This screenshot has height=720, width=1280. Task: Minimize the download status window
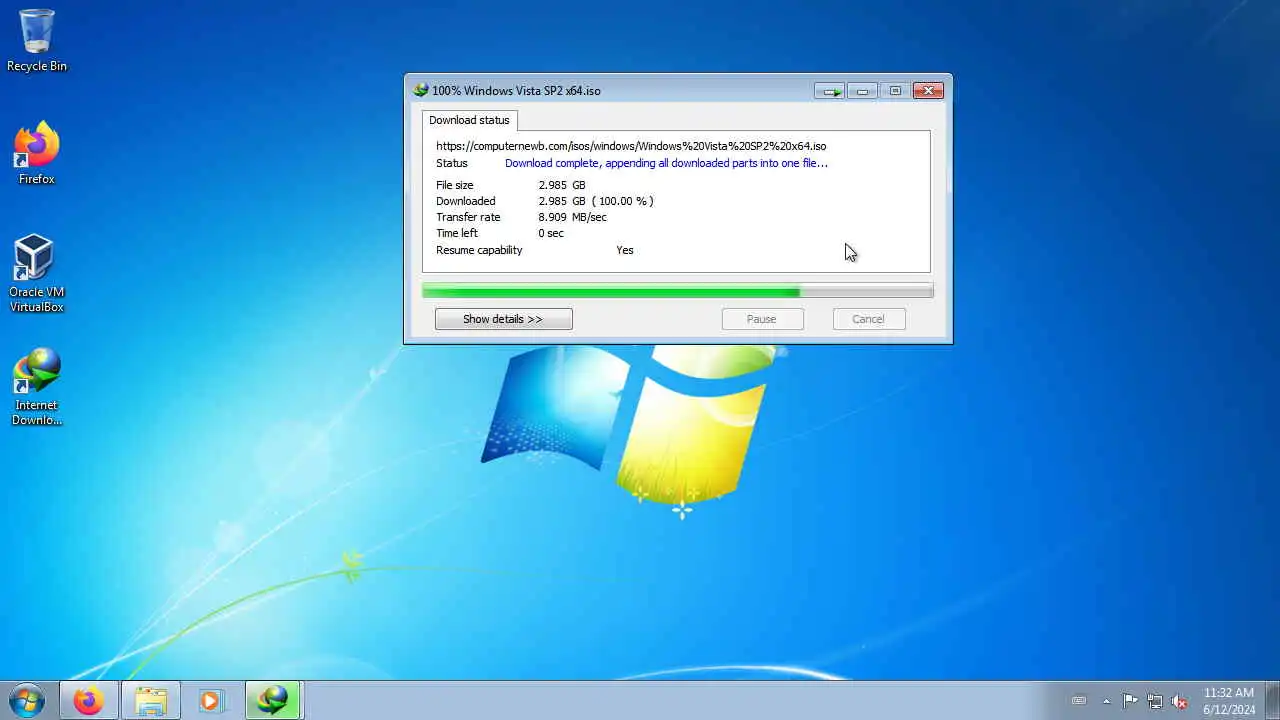[862, 91]
